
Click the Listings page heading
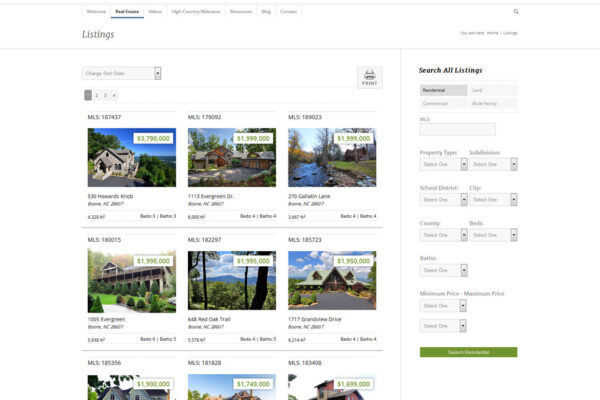coord(98,34)
